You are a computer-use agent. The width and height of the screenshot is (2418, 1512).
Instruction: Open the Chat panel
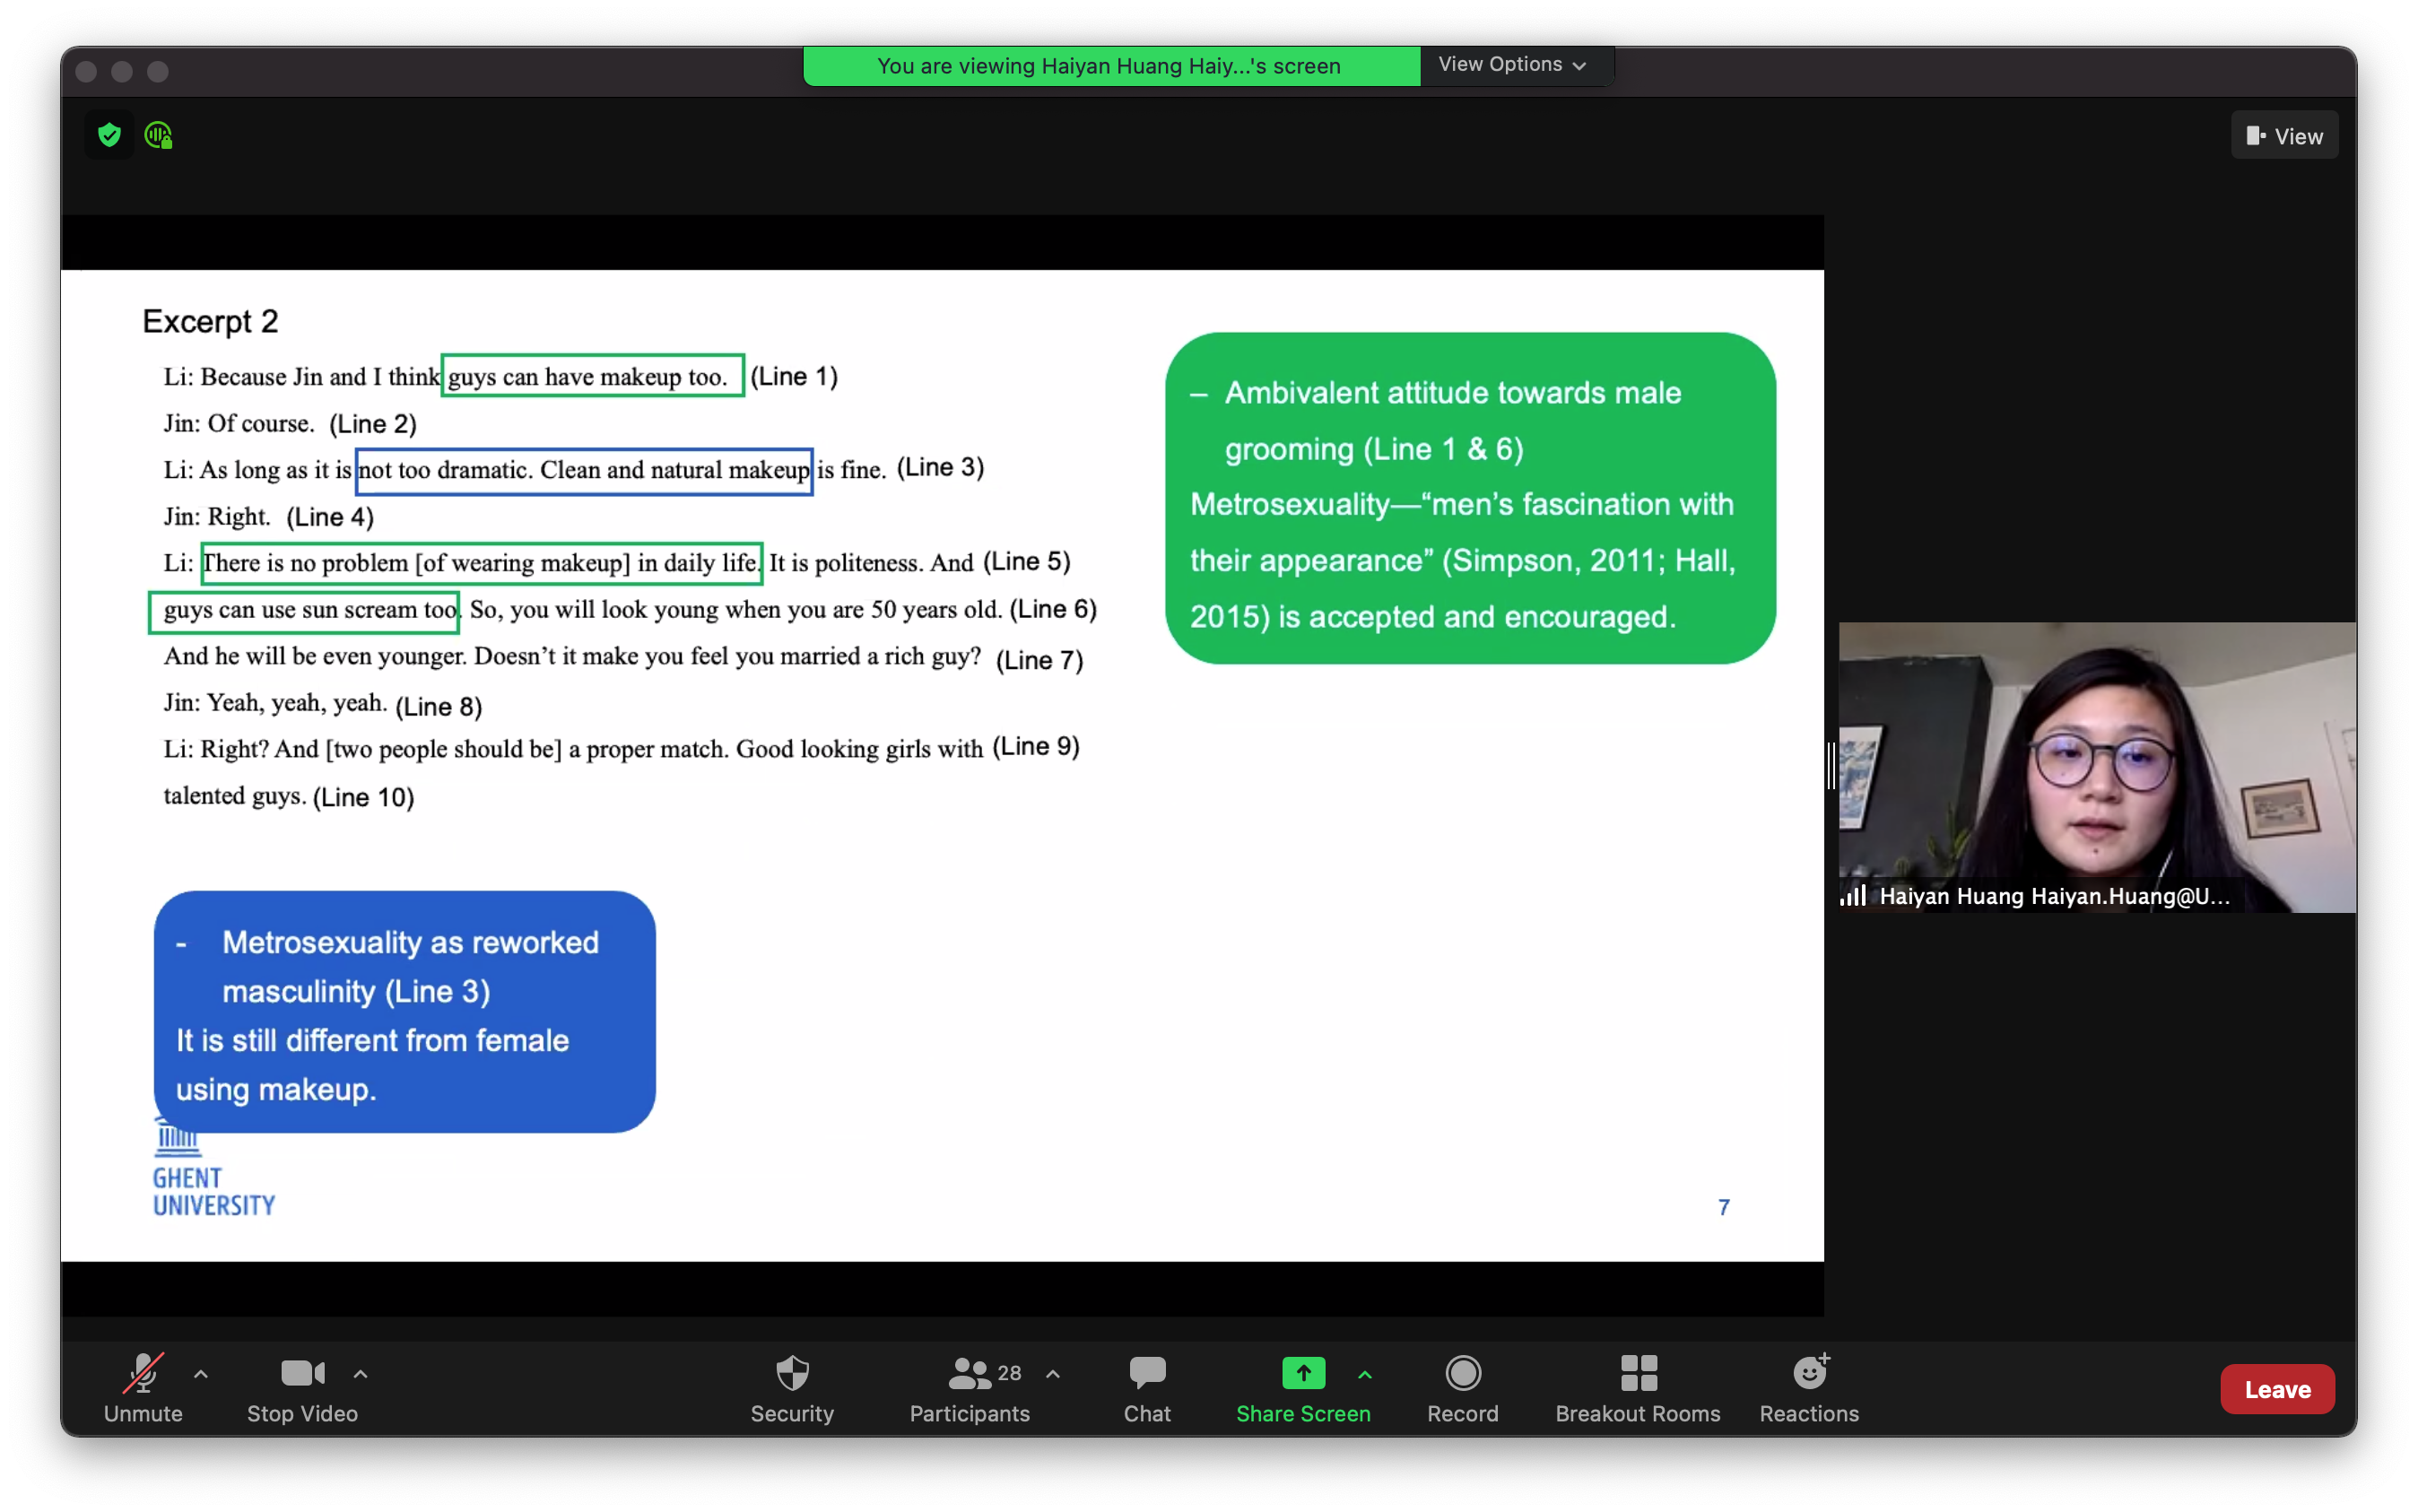pos(1147,1388)
